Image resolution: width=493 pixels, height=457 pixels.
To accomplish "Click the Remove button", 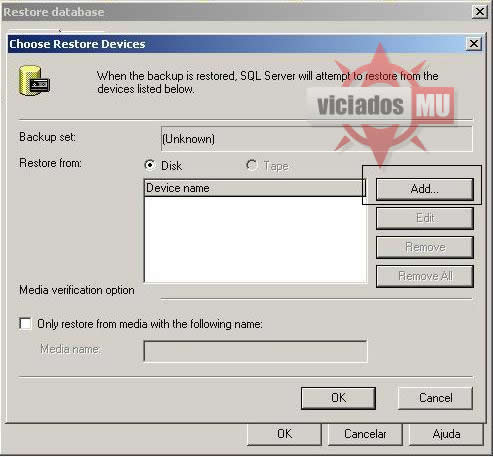I will tap(425, 247).
